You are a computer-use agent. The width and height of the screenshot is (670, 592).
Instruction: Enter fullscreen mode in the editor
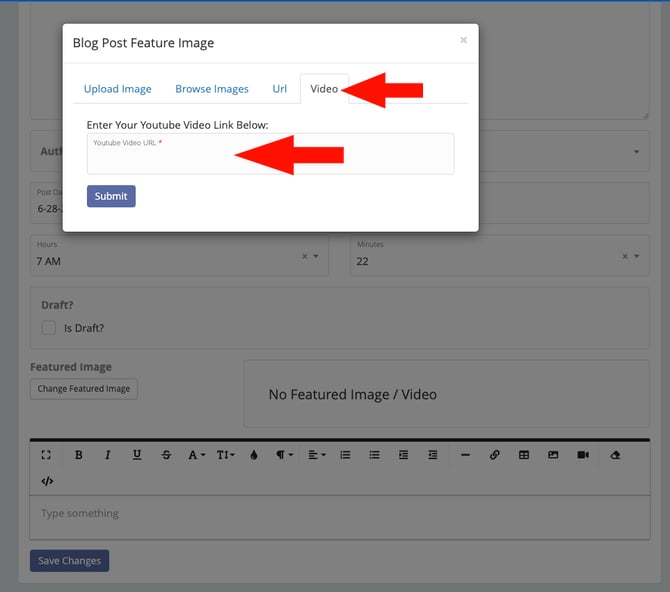tap(46, 455)
